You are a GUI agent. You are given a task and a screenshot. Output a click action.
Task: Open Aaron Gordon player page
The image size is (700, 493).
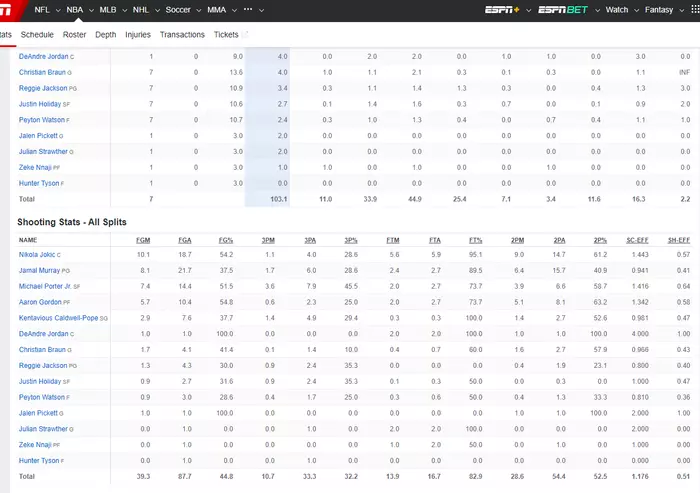[40, 302]
